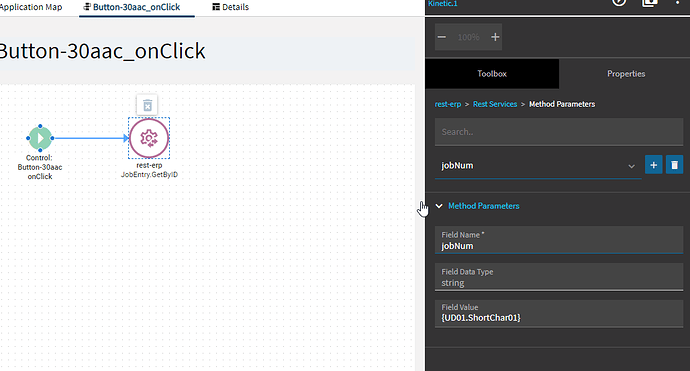This screenshot has width=690, height=371.
Task: Switch to the Properties panel tab
Action: coord(626,73)
